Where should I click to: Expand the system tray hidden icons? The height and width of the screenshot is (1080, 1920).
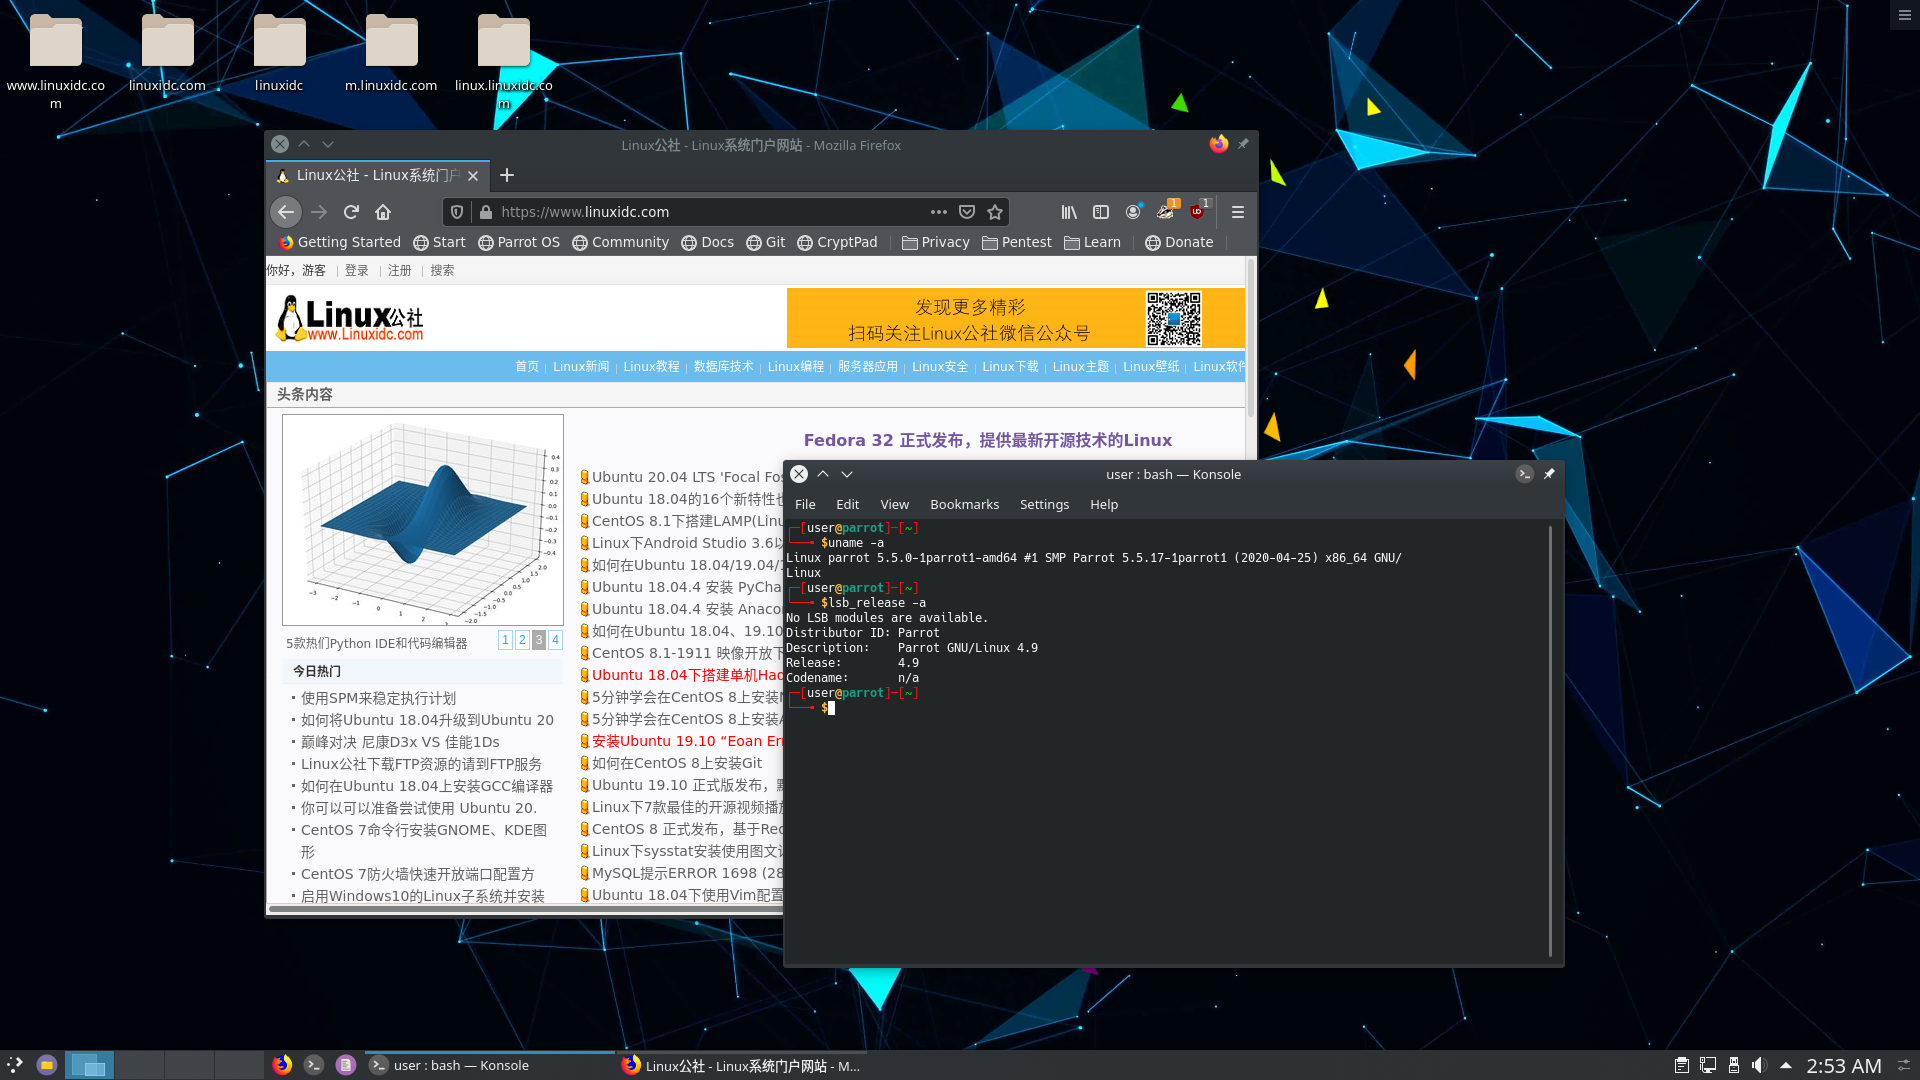coord(1787,1065)
